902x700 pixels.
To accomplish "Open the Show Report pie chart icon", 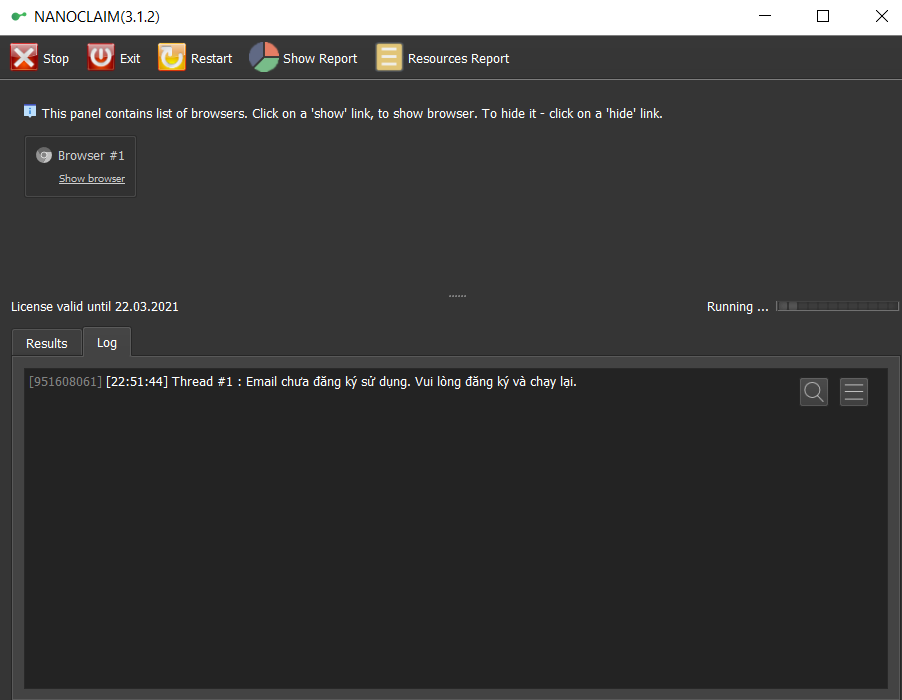I will tap(263, 57).
